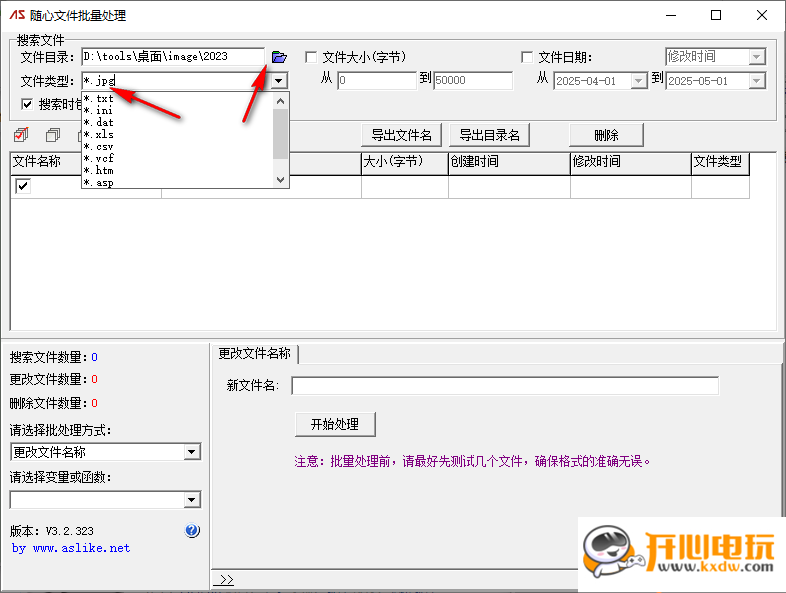The width and height of the screenshot is (786, 593).
Task: Select *.txt from file type list
Action: coord(178,99)
